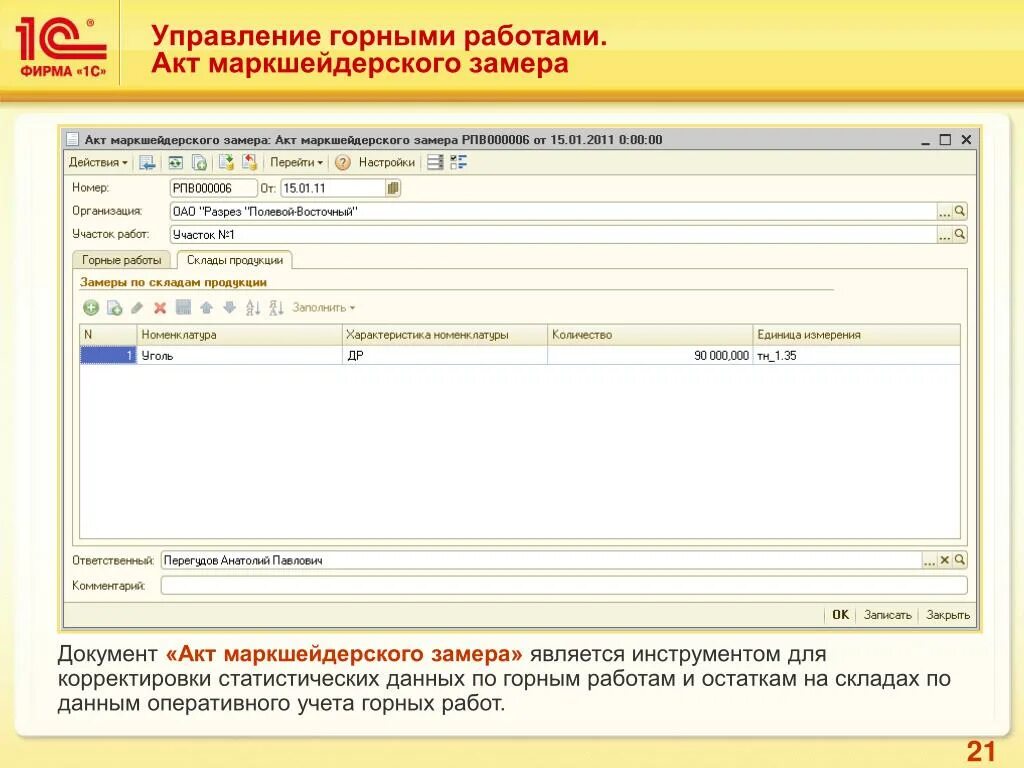Click the checklist settings icon in toolbar

click(458, 163)
